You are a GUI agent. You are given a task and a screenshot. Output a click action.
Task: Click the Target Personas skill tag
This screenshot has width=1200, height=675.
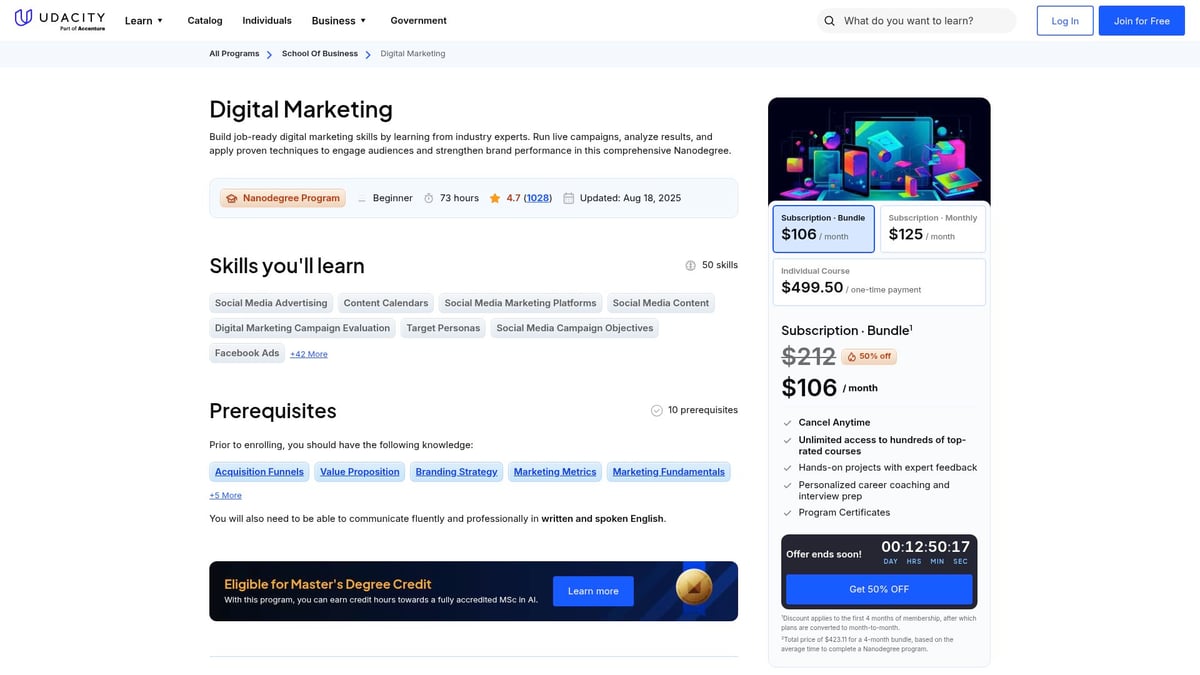pos(443,328)
